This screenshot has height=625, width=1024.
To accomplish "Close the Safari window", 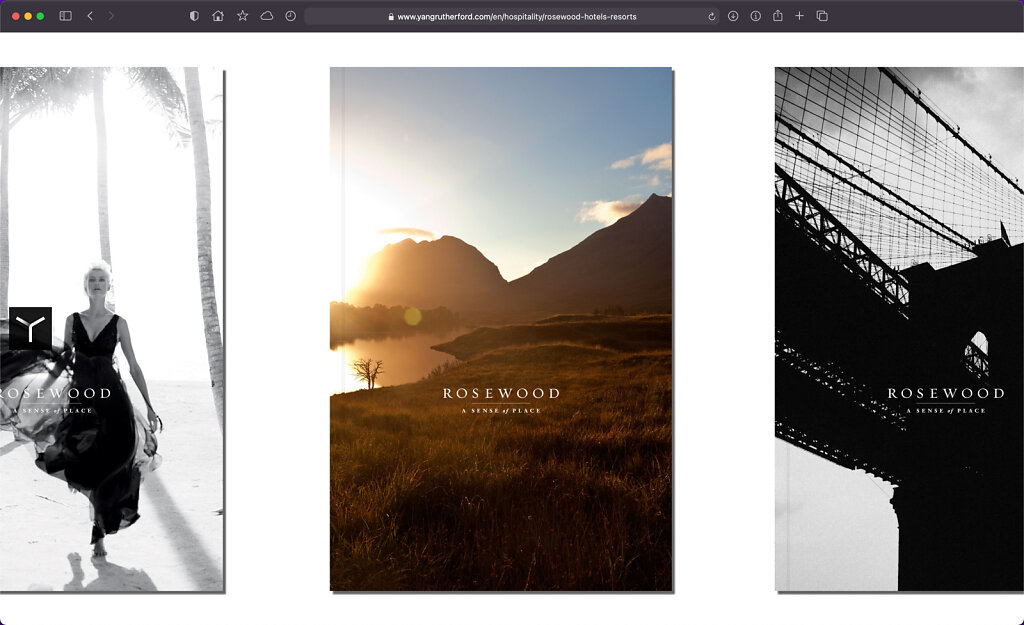I will click(x=16, y=16).
